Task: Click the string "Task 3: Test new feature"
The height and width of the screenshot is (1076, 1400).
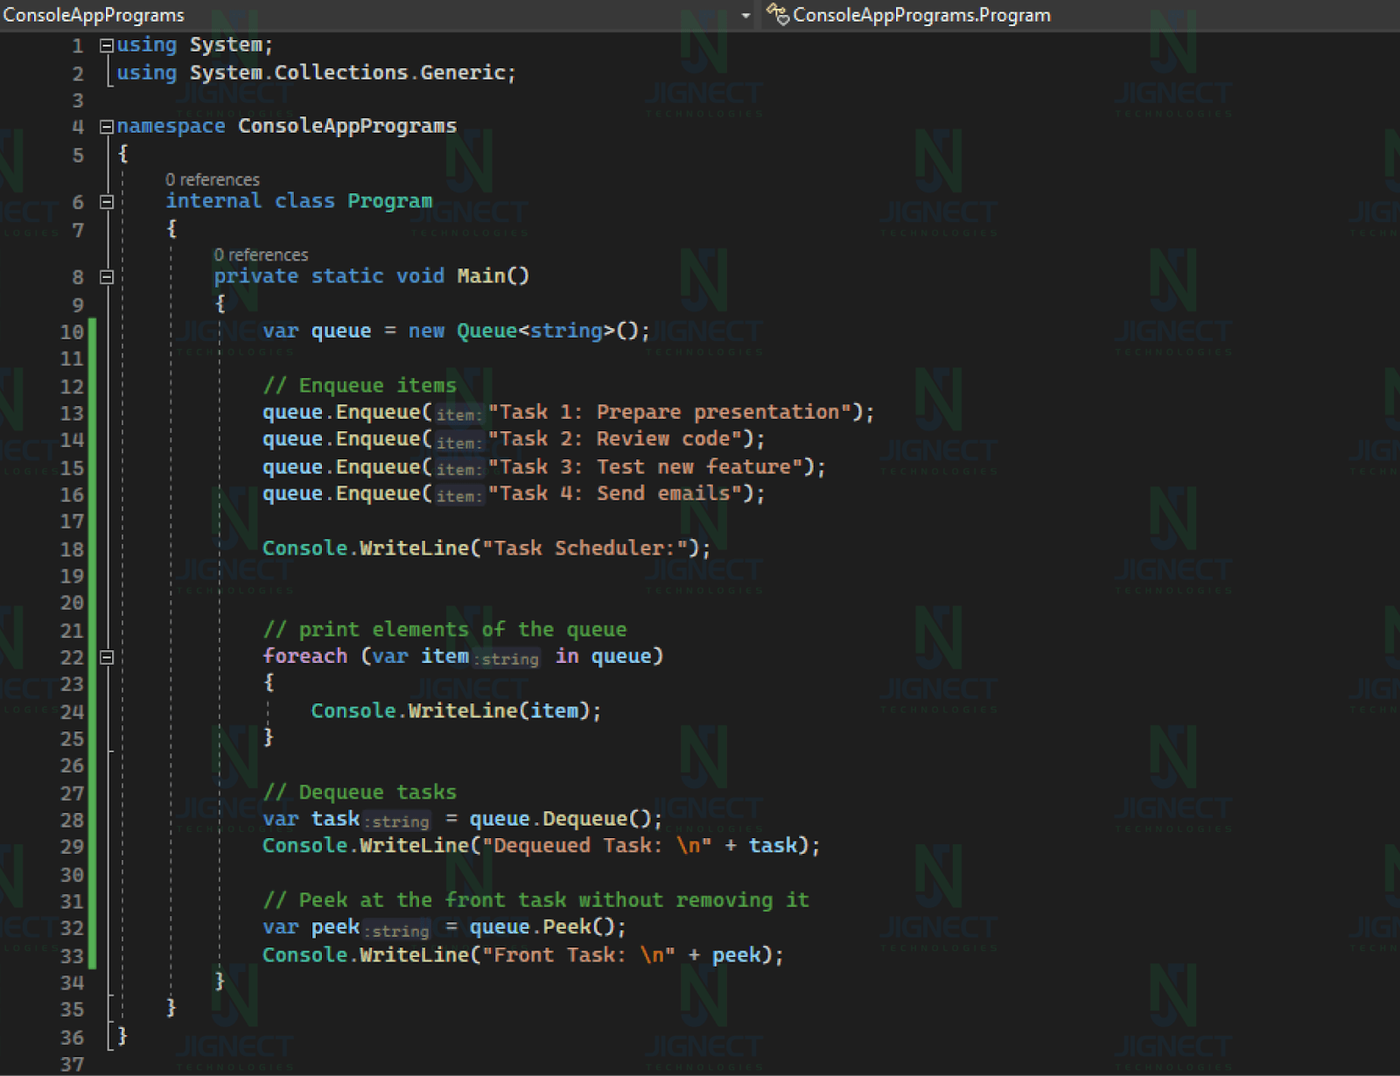Action: point(646,467)
